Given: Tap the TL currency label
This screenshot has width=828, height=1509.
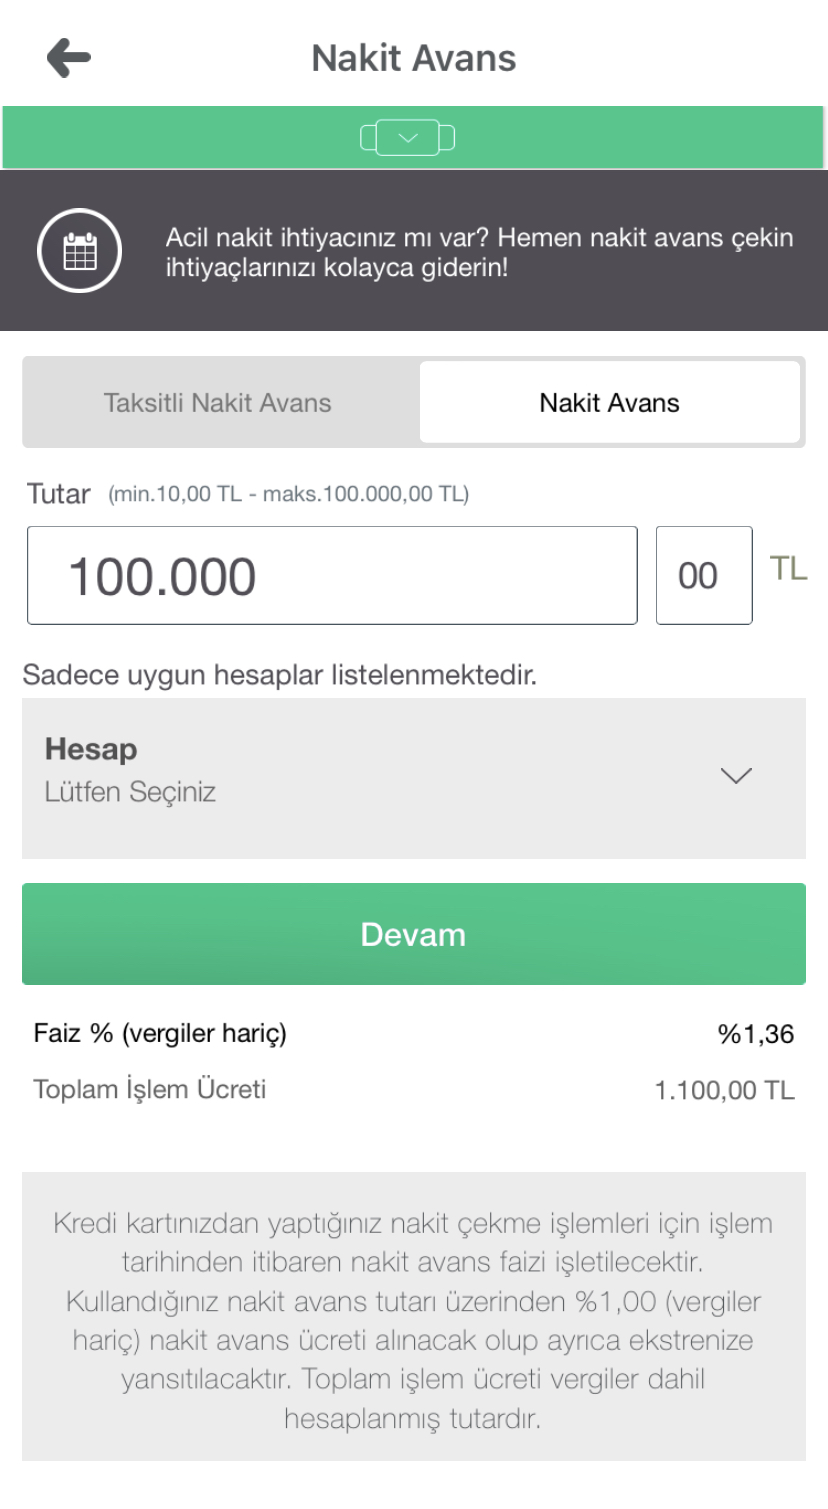Looking at the screenshot, I should tap(788, 569).
